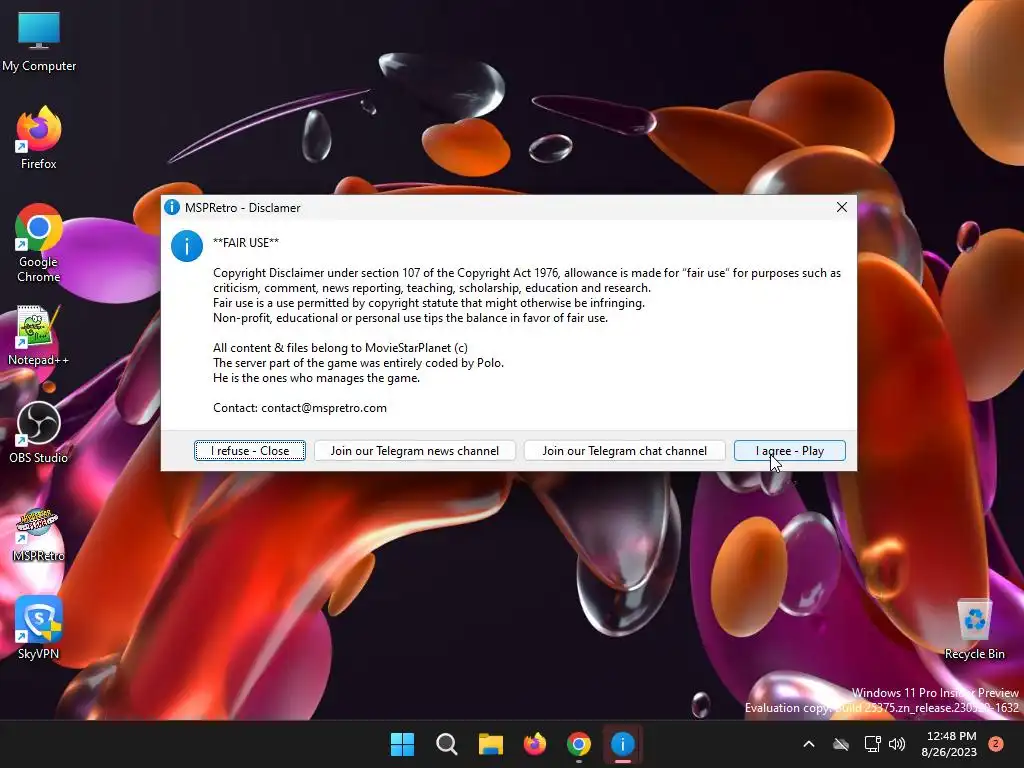Show hidden system tray icons

(x=808, y=744)
